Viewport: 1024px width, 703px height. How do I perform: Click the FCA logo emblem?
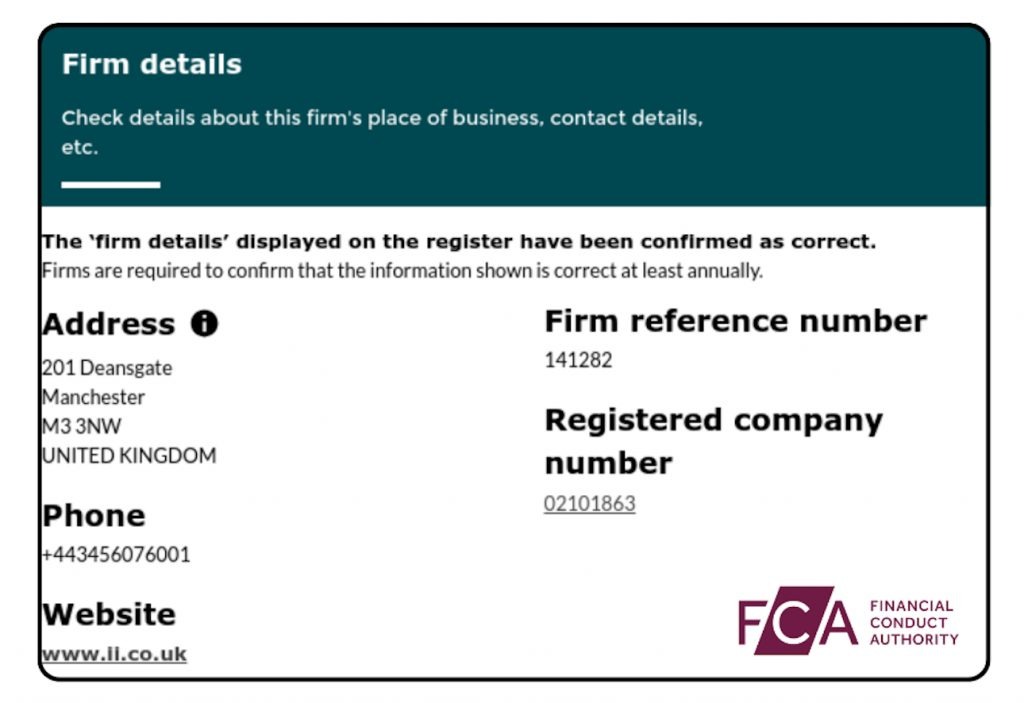tap(797, 620)
